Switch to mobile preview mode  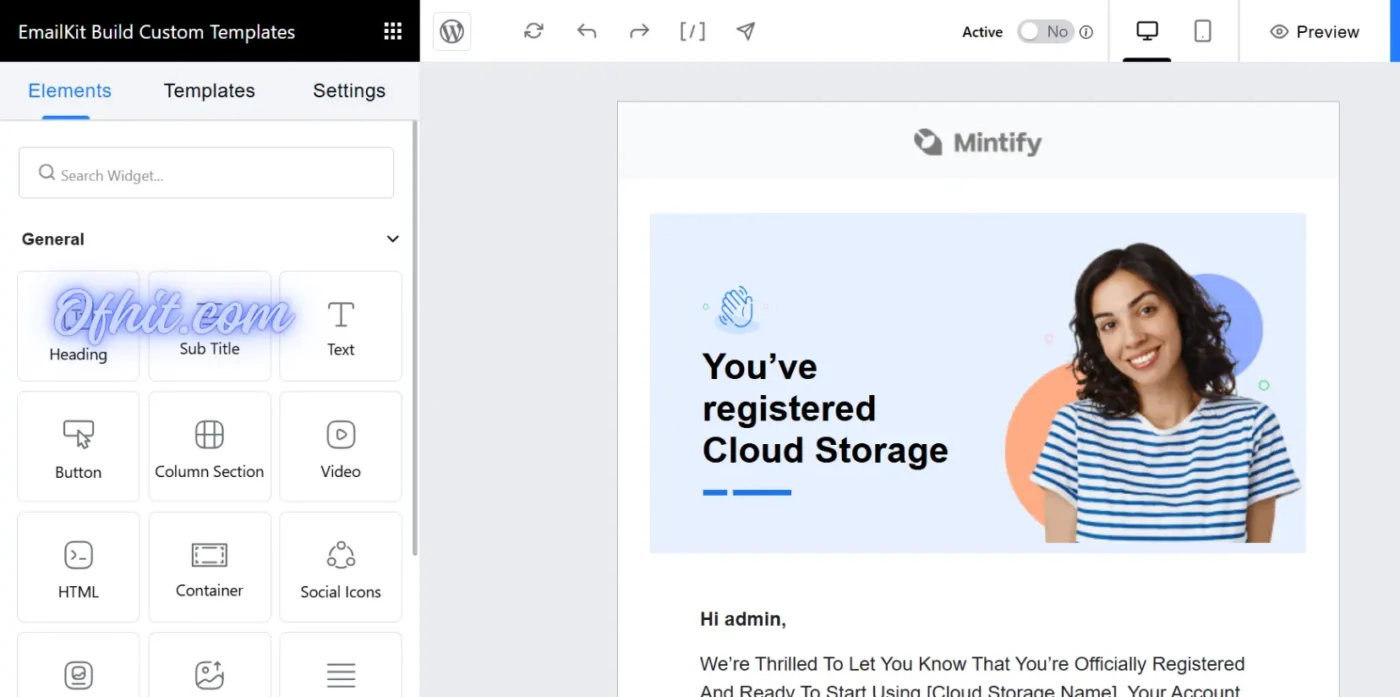1203,31
